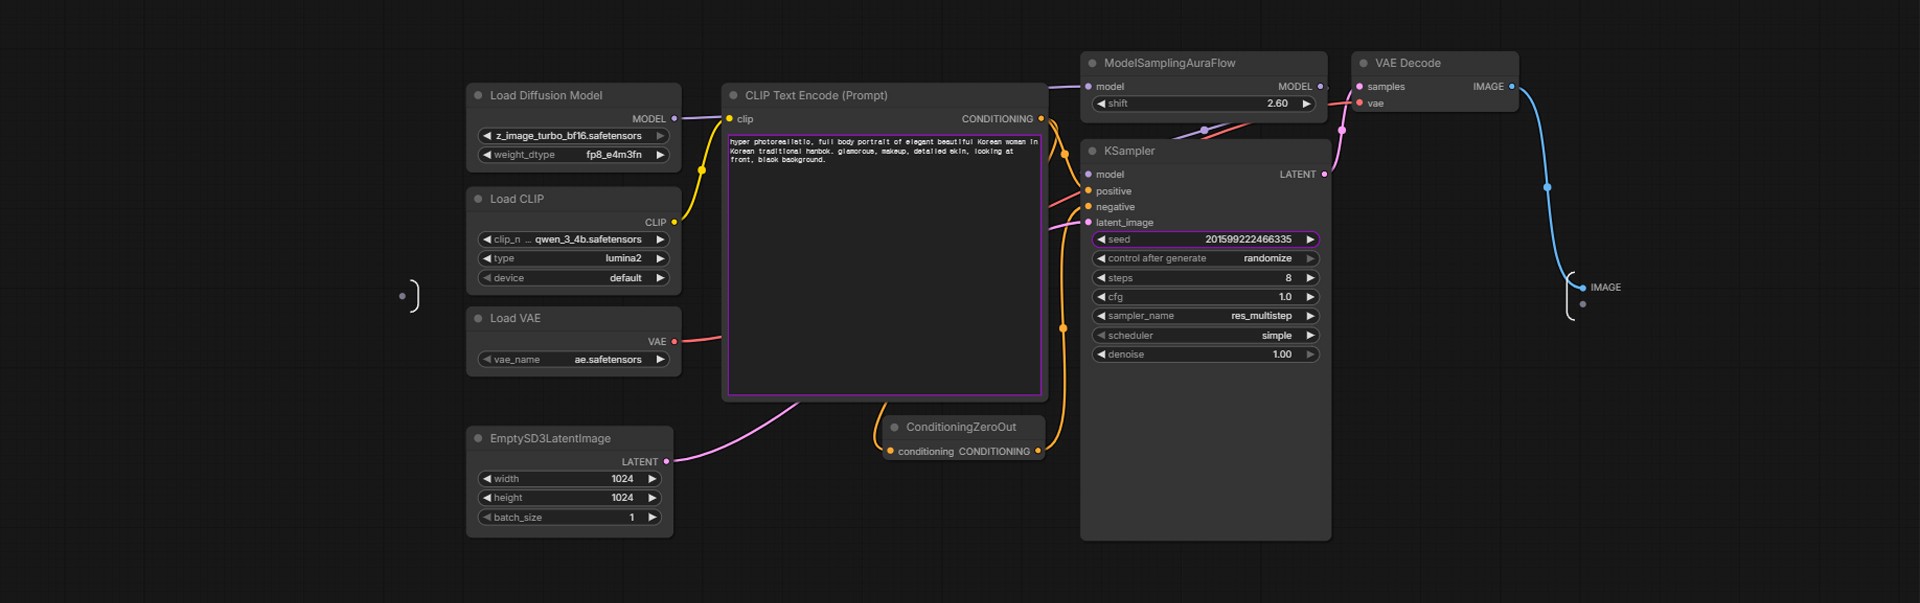This screenshot has height=603, width=1920.
Task: Open vae_name dropdown showing ae.safetensors
Action: 573,360
